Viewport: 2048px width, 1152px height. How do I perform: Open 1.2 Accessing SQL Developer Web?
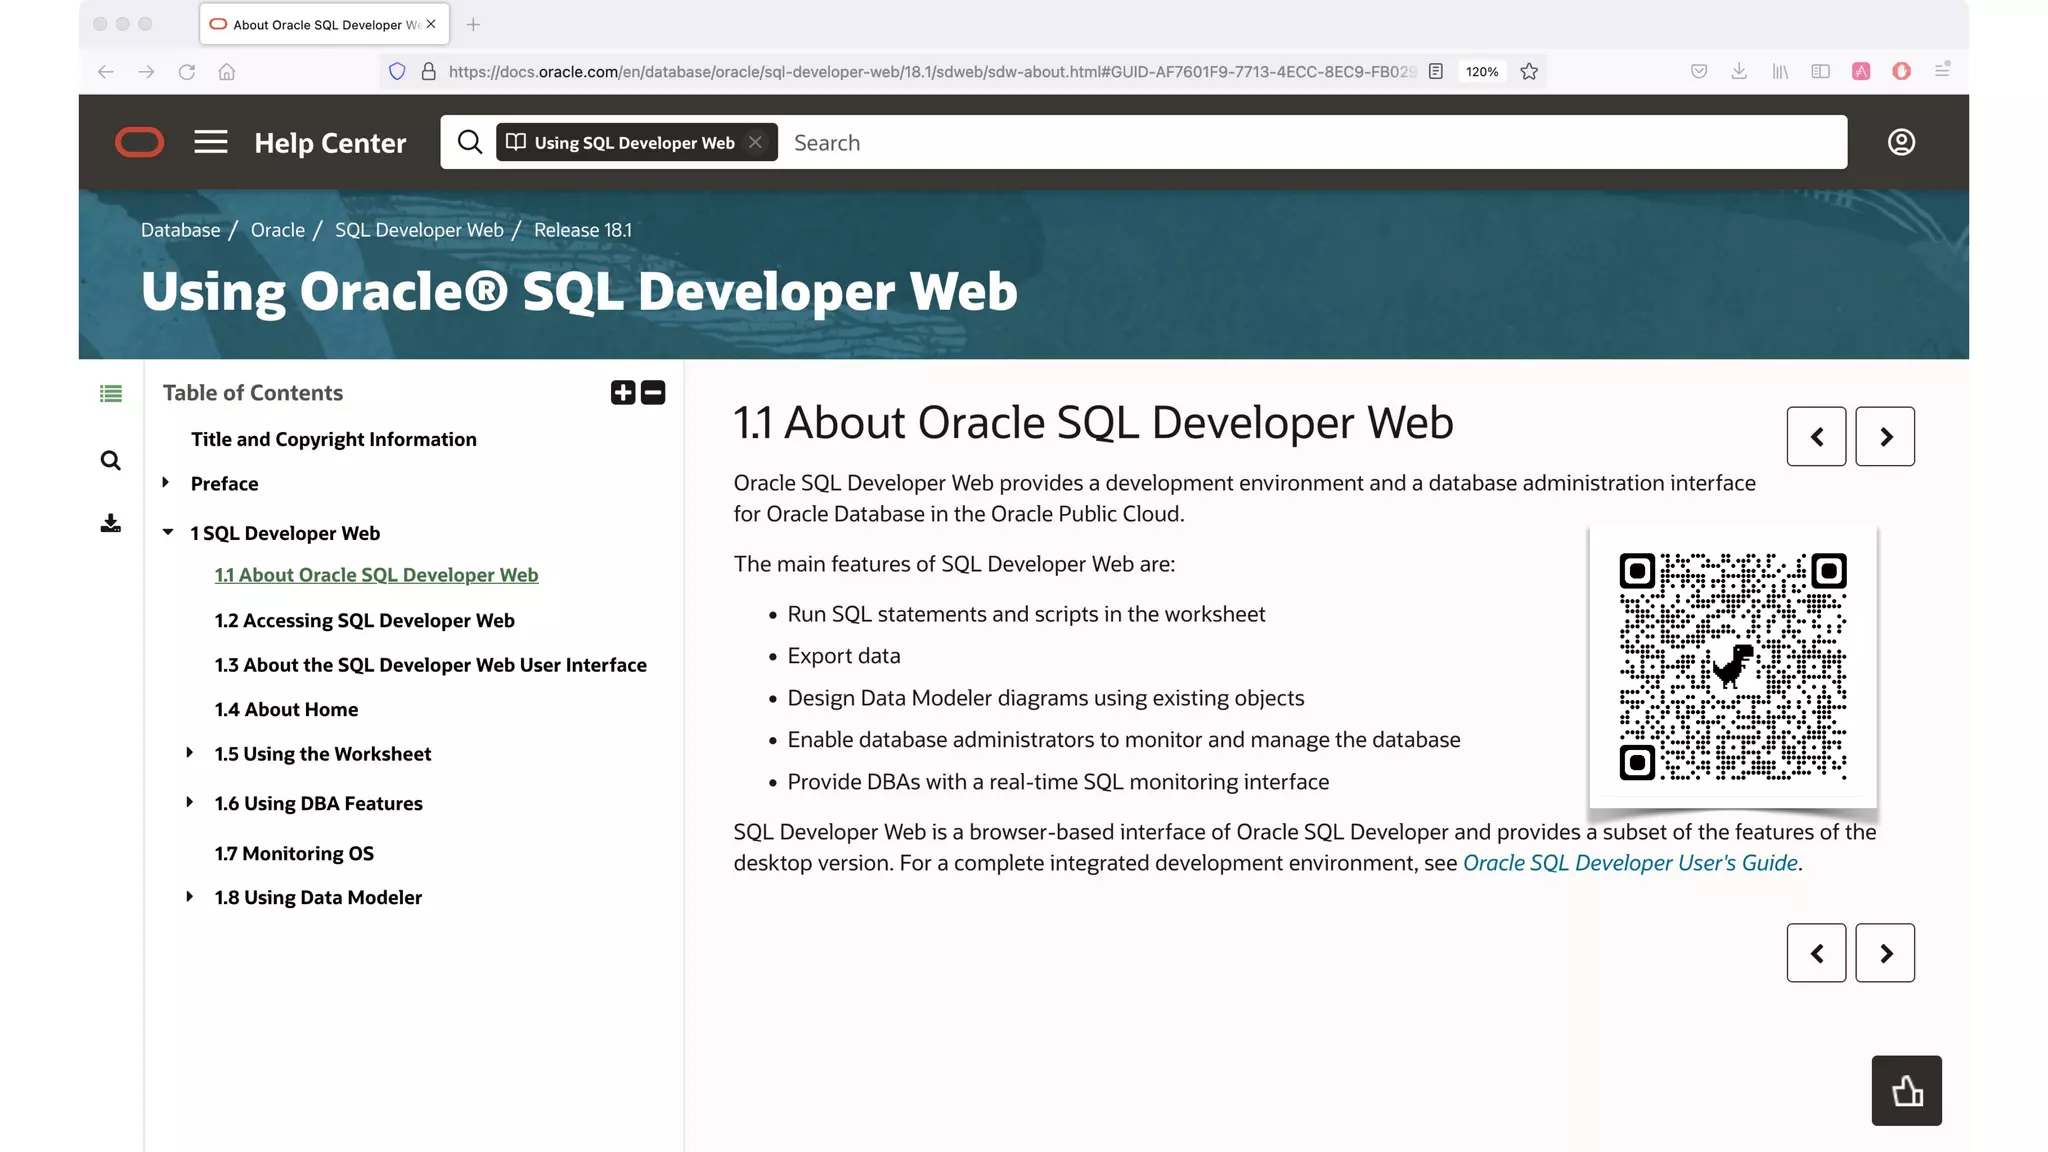click(x=364, y=620)
